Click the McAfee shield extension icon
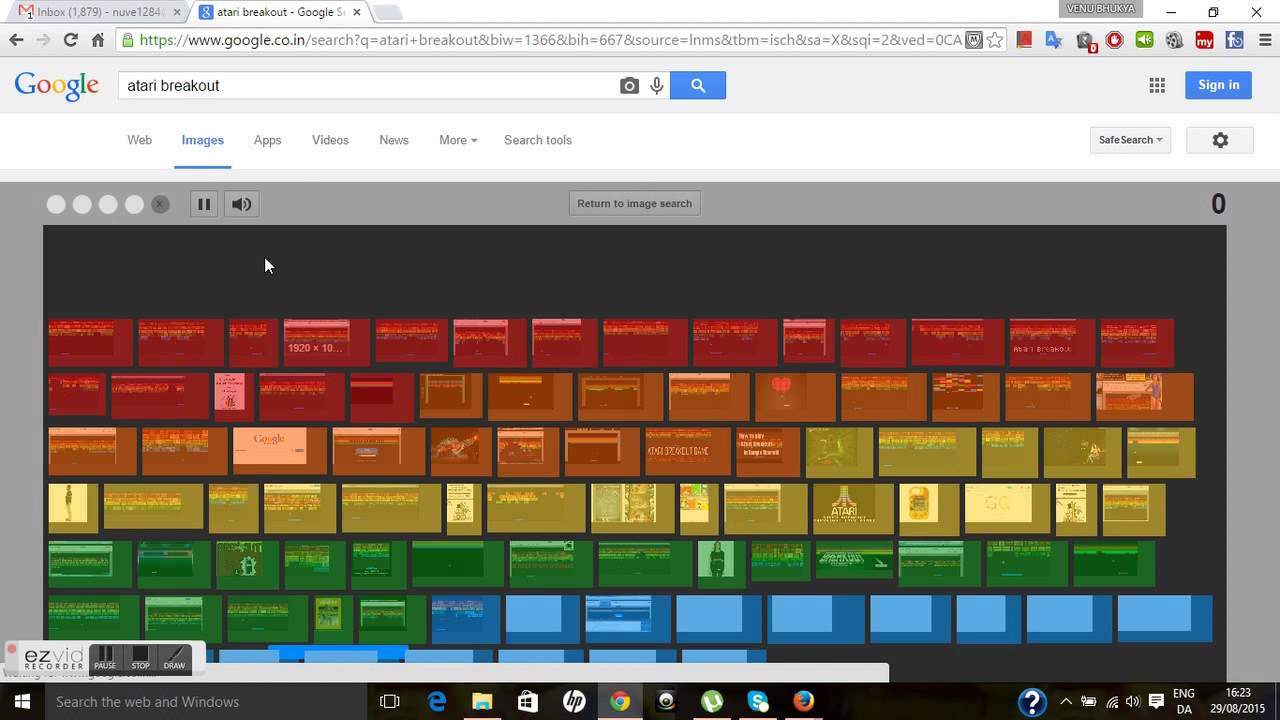Screen dimensions: 1280x720 point(973,40)
